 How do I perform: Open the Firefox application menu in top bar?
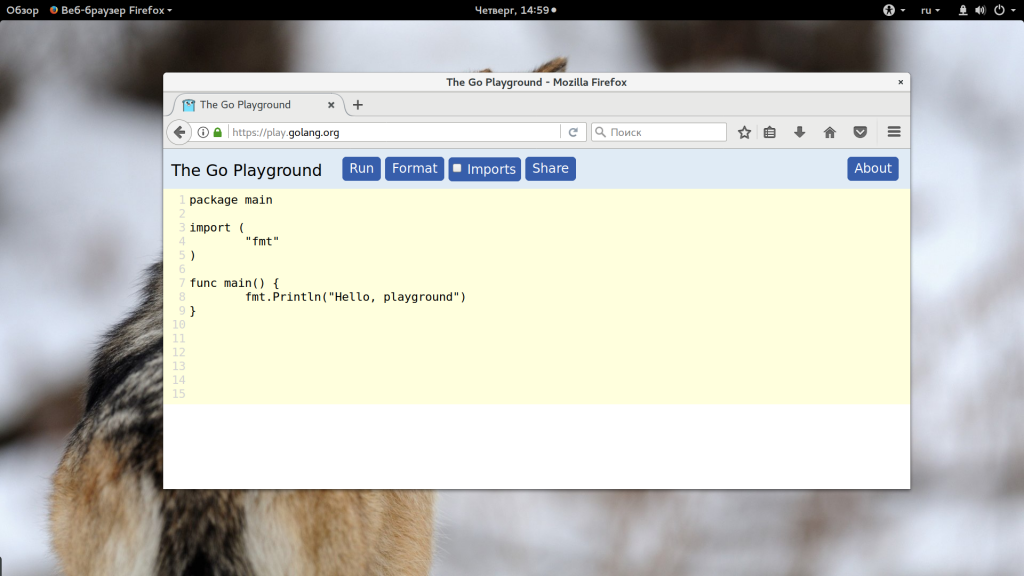coord(111,10)
